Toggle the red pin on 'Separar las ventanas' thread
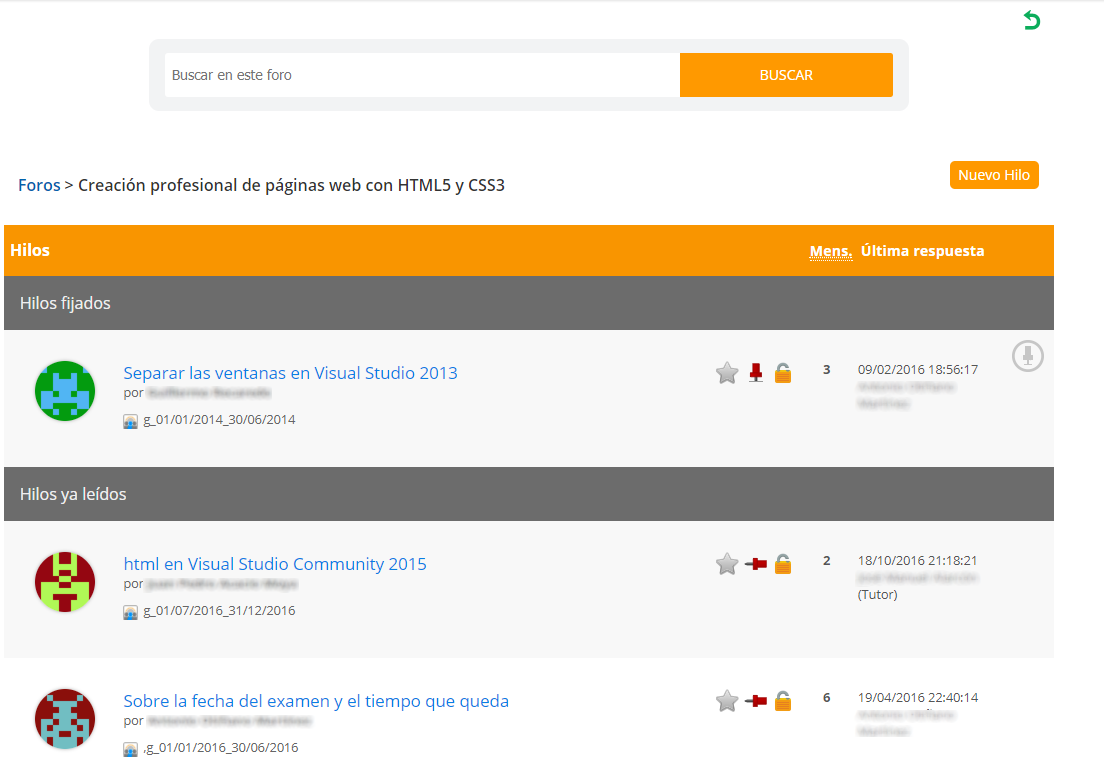1104x769 pixels. (755, 373)
